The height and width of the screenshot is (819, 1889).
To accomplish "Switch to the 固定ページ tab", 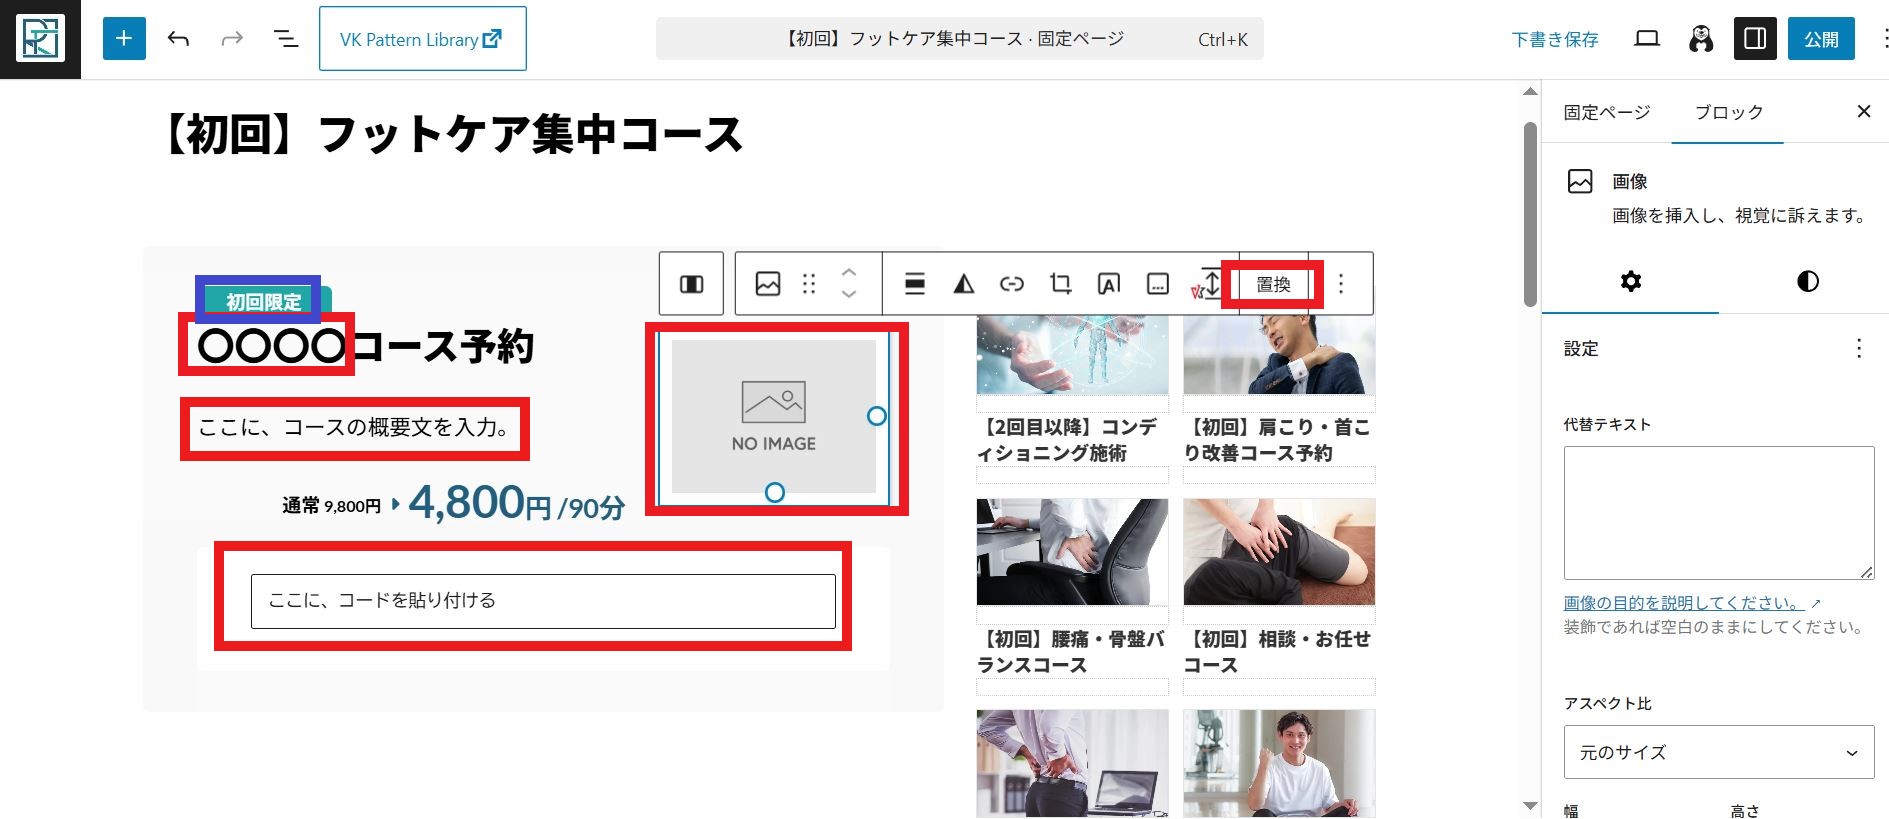I will pyautogui.click(x=1606, y=112).
